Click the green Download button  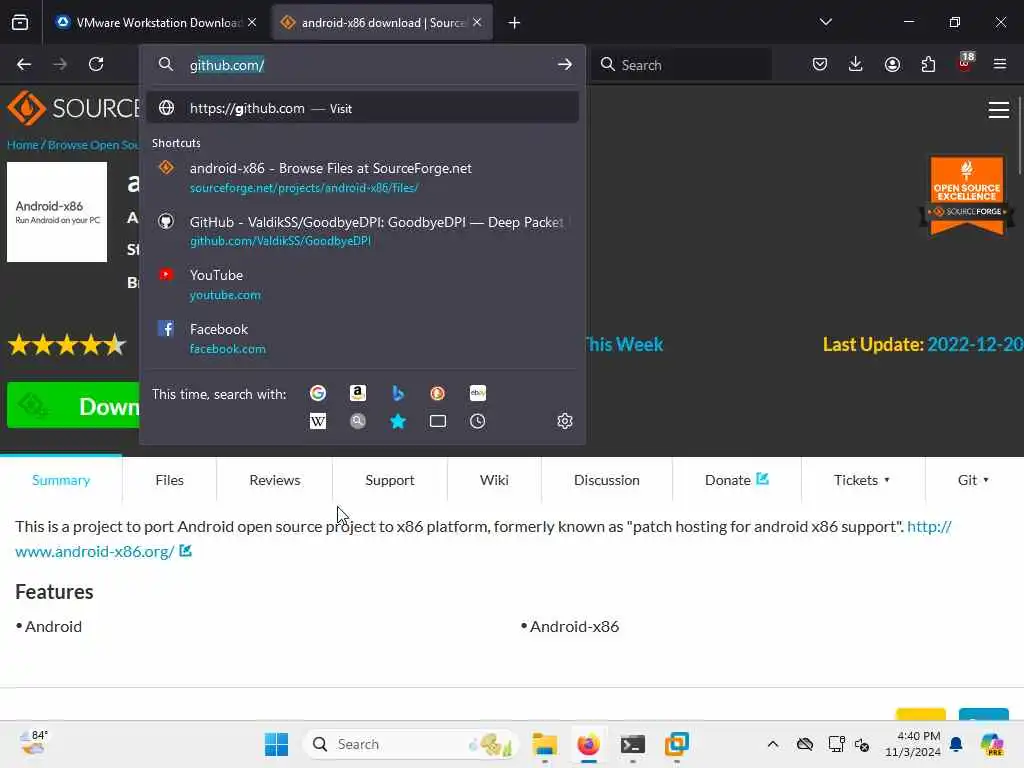[73, 406]
